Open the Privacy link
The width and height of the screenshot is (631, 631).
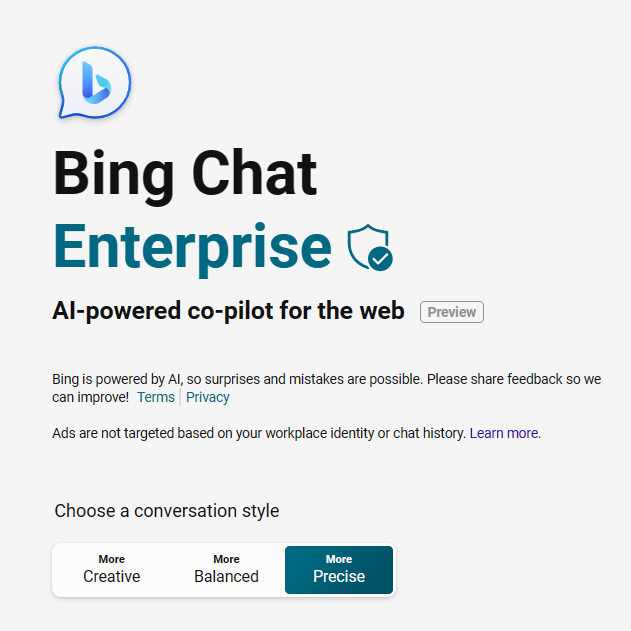(208, 397)
